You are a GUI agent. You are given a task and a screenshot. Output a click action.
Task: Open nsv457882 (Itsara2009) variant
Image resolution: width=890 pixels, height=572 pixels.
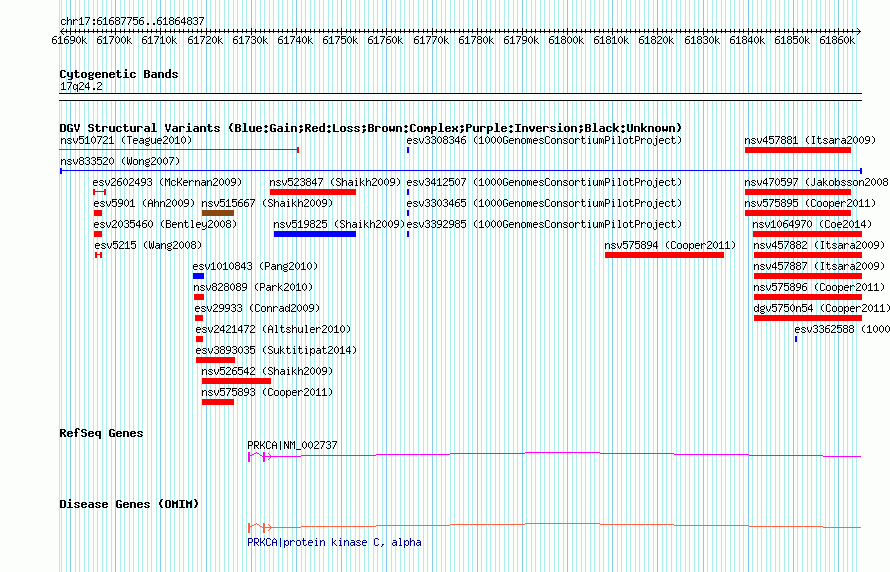(x=819, y=245)
